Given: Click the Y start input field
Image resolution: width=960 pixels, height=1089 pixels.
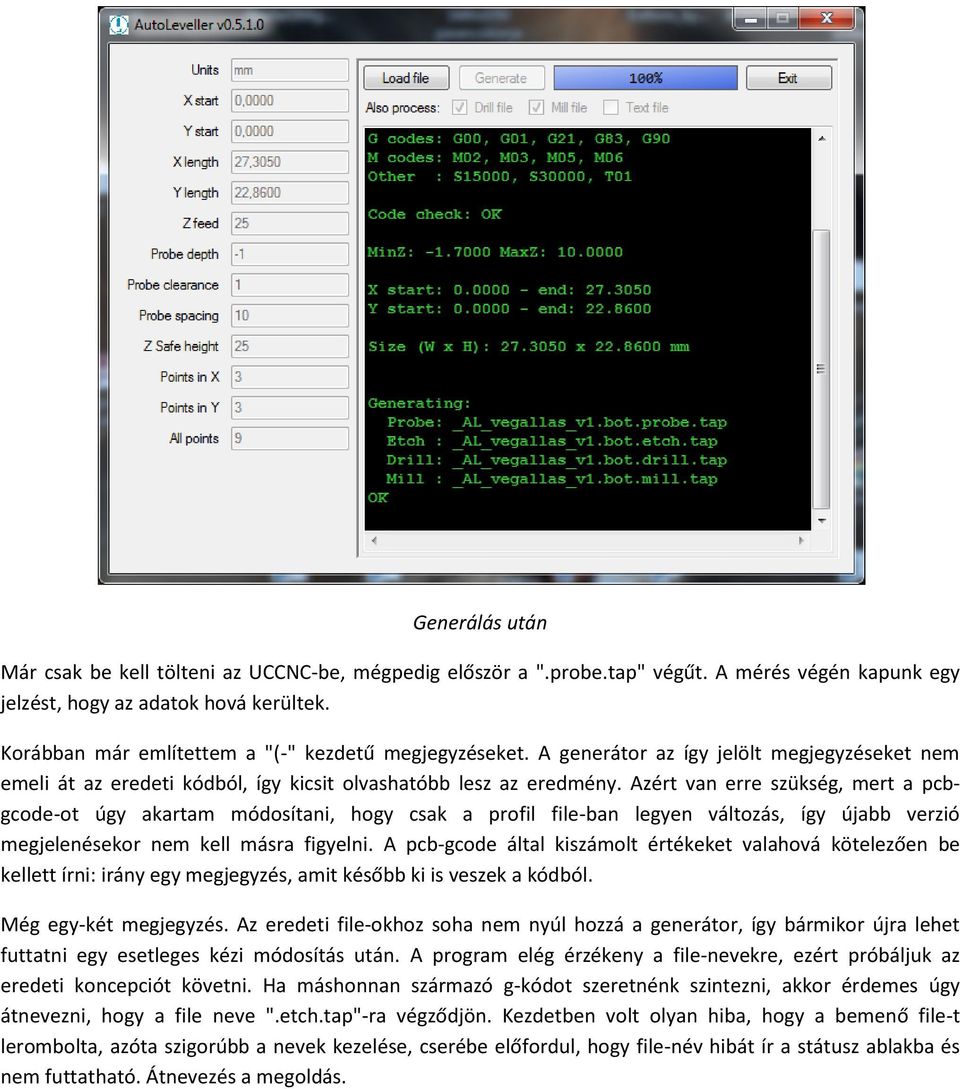Looking at the screenshot, I should coord(290,131).
